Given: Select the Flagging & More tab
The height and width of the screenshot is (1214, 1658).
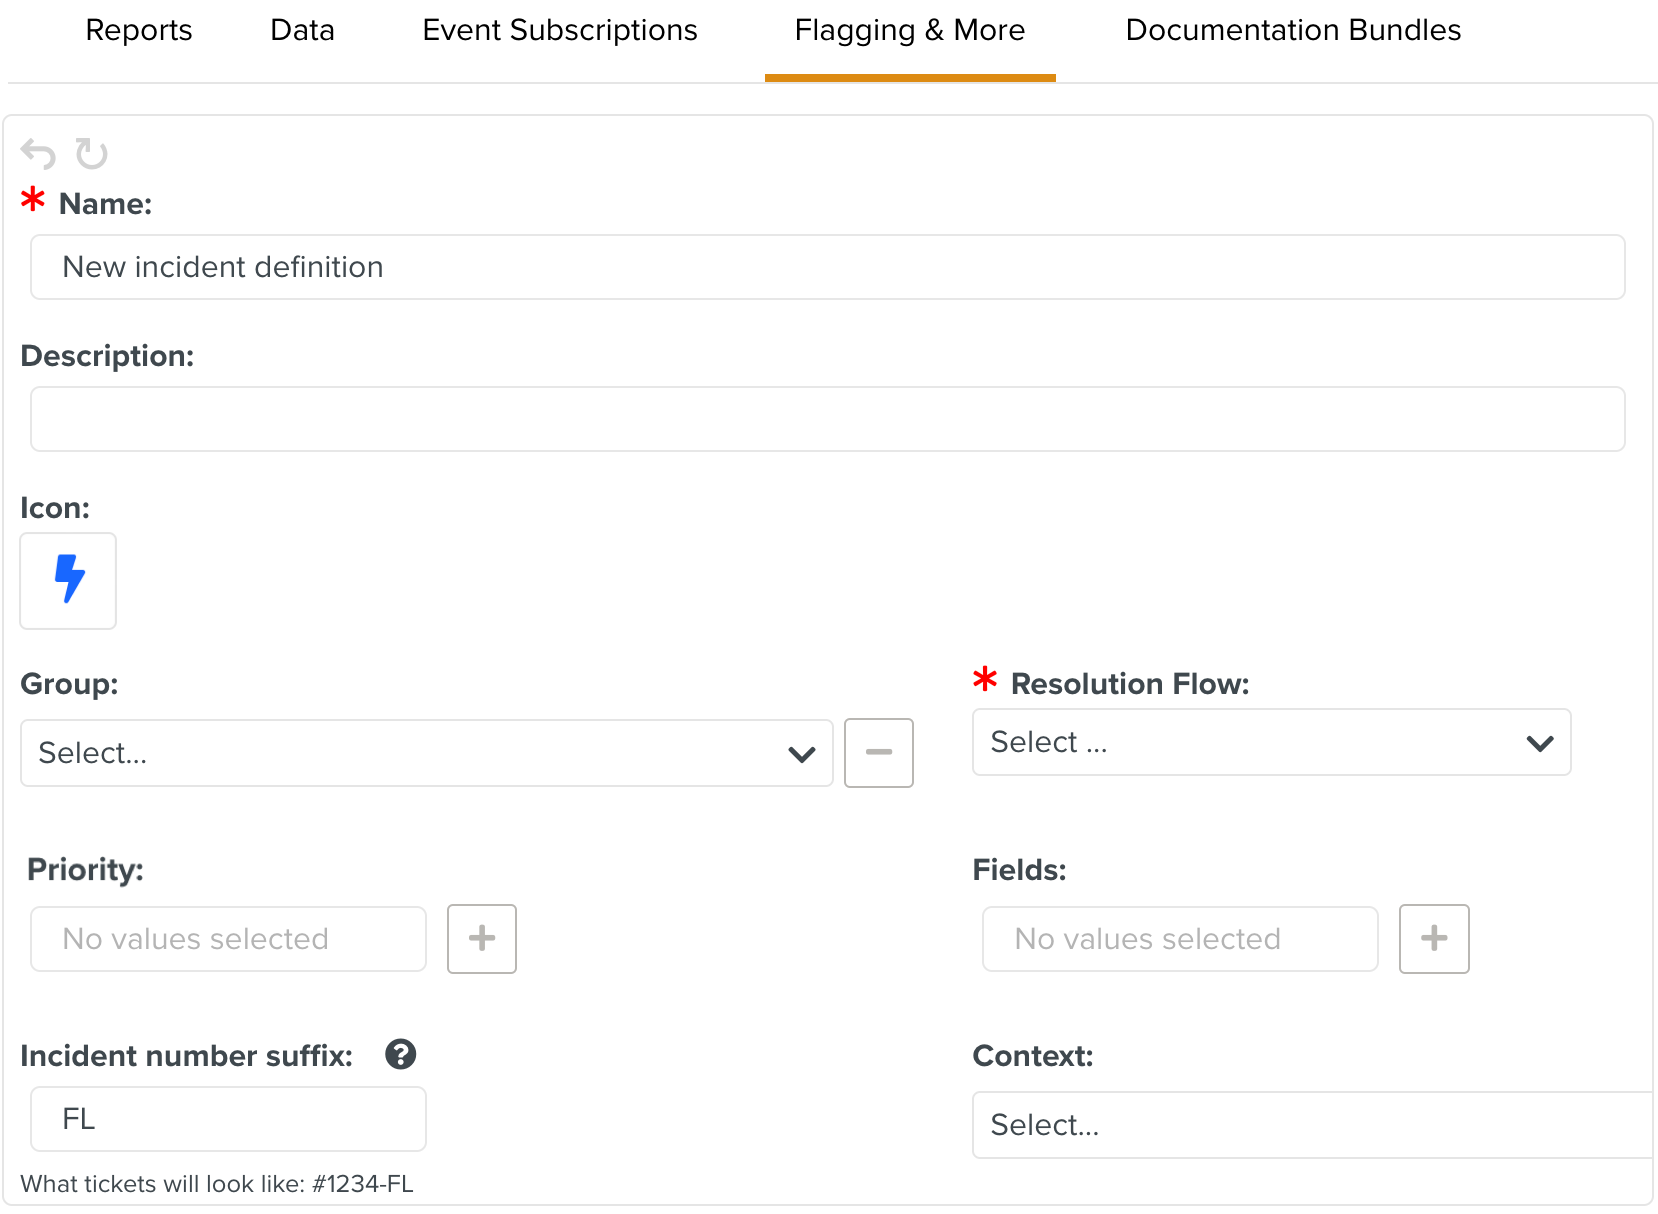Looking at the screenshot, I should click(x=909, y=31).
